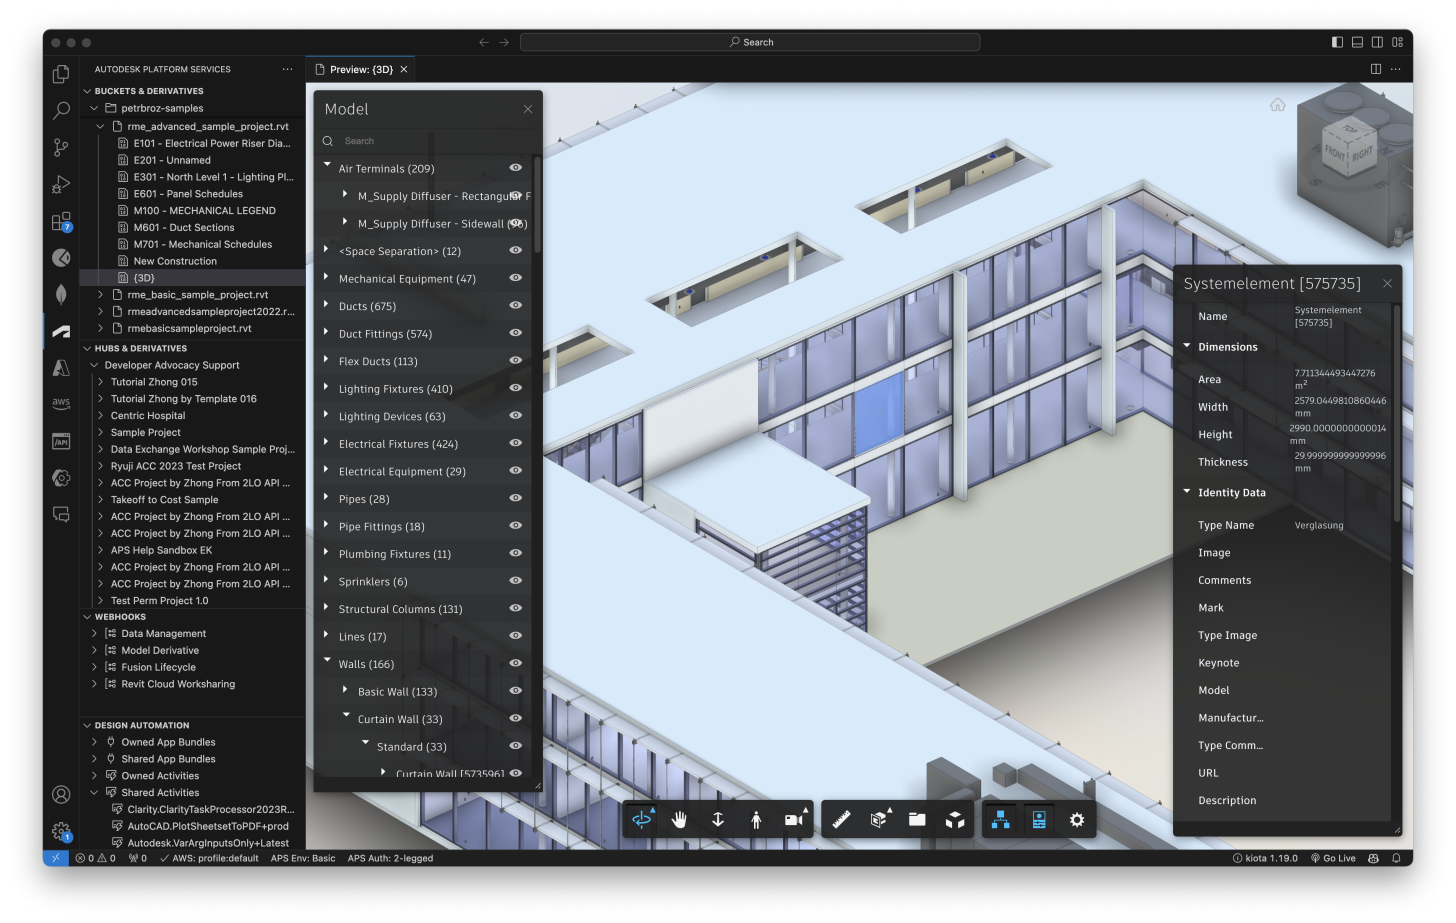Collapse the Dimensions property group
The image size is (1456, 923).
(1187, 346)
